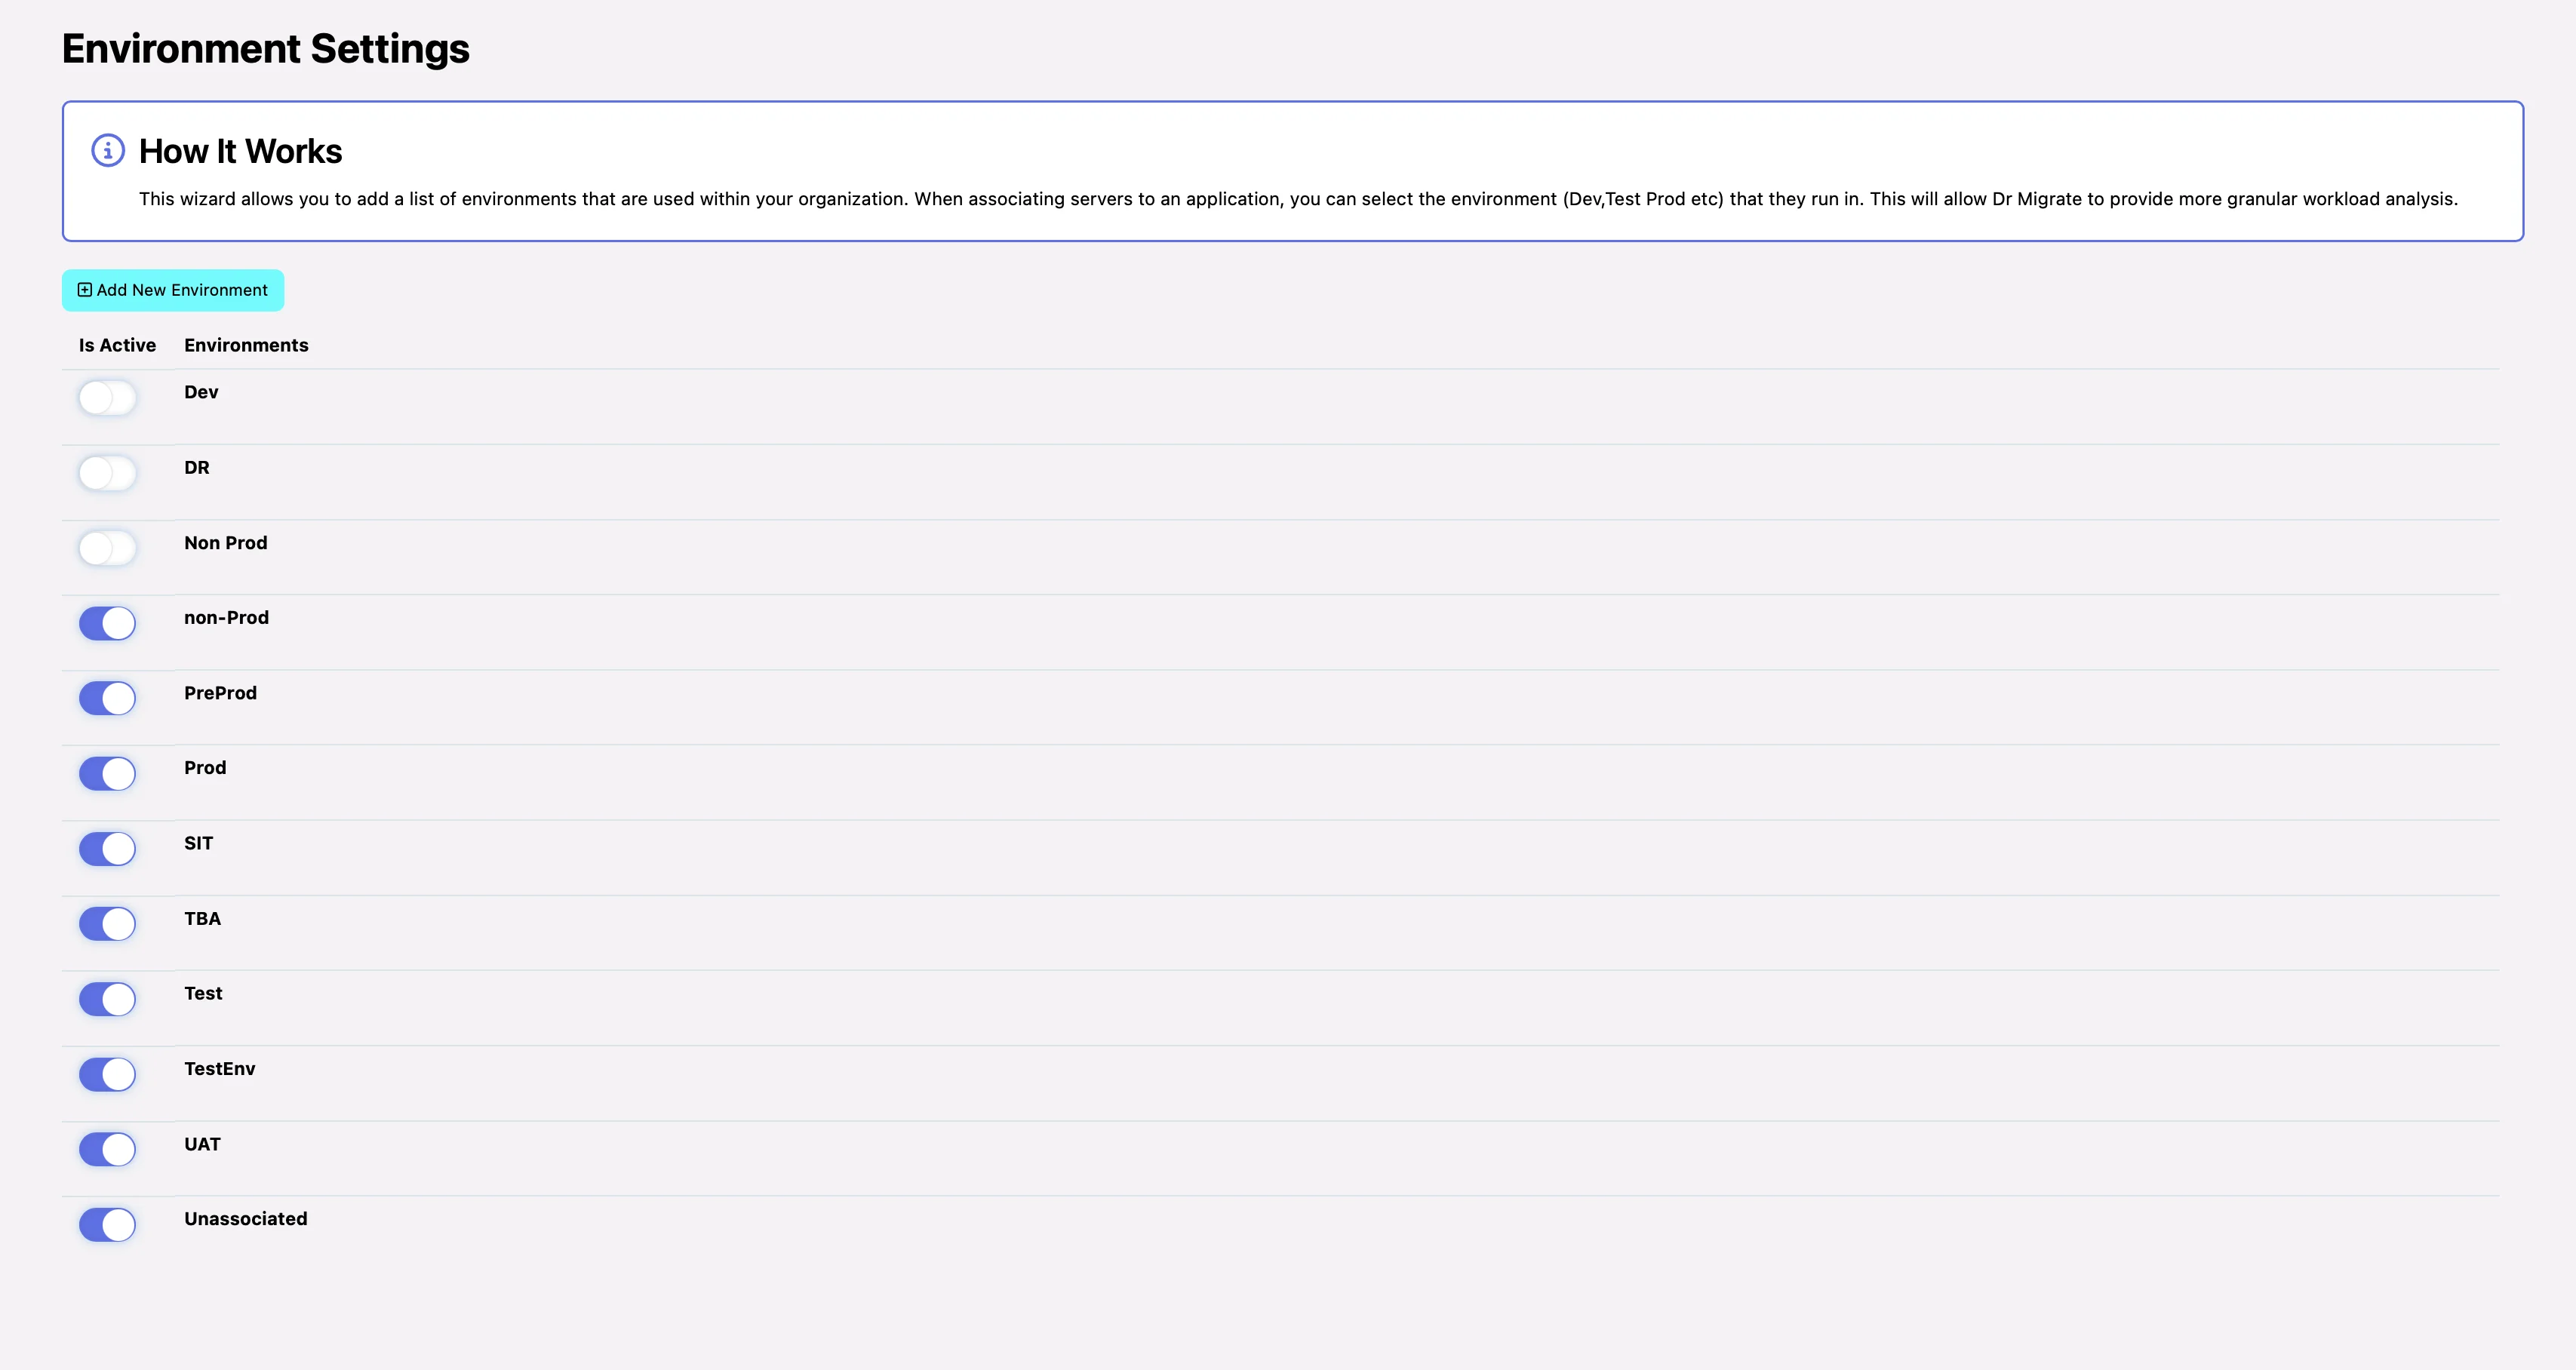Toggle the SIT environment off
The image size is (2576, 1370).
tap(107, 849)
